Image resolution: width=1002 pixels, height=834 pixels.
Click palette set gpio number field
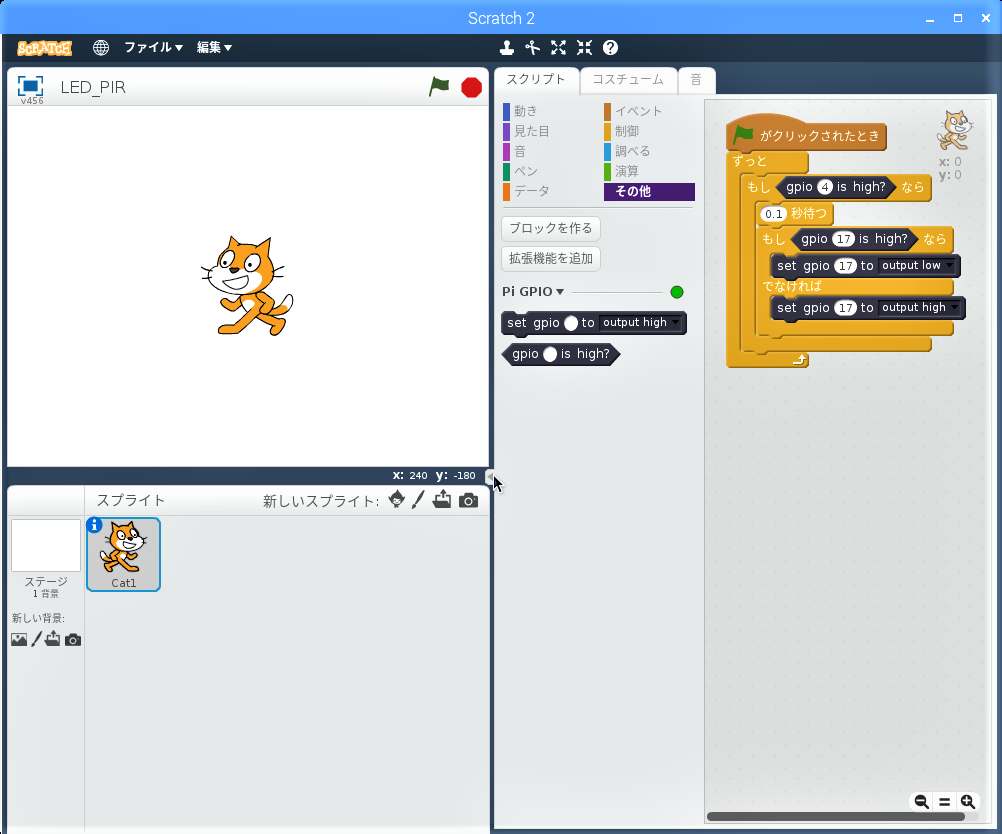pos(571,323)
